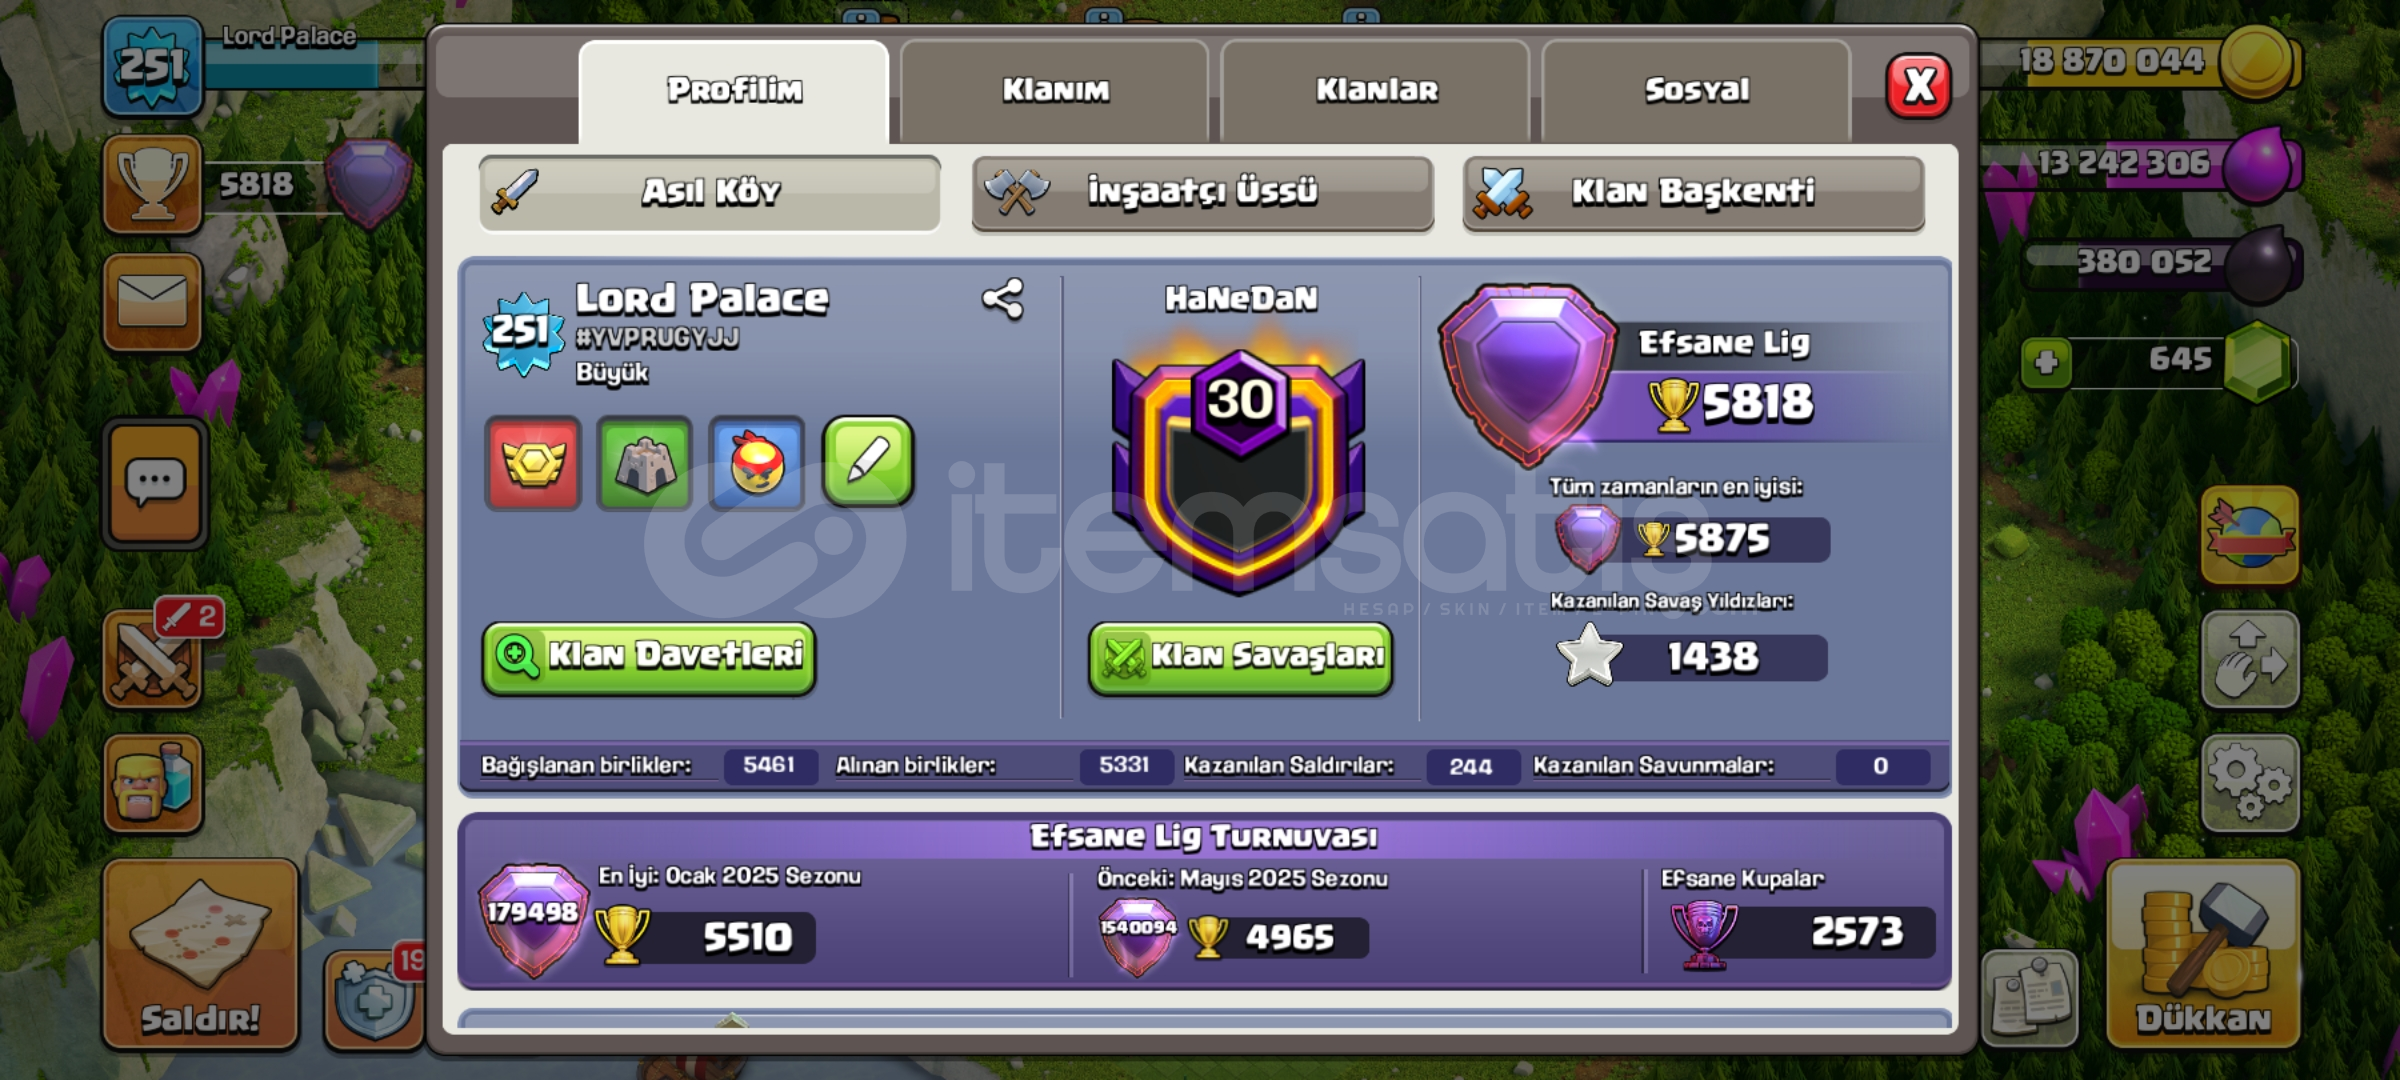Select the Asıl Köy view
Image resolution: width=2400 pixels, height=1080 pixels.
[x=709, y=193]
